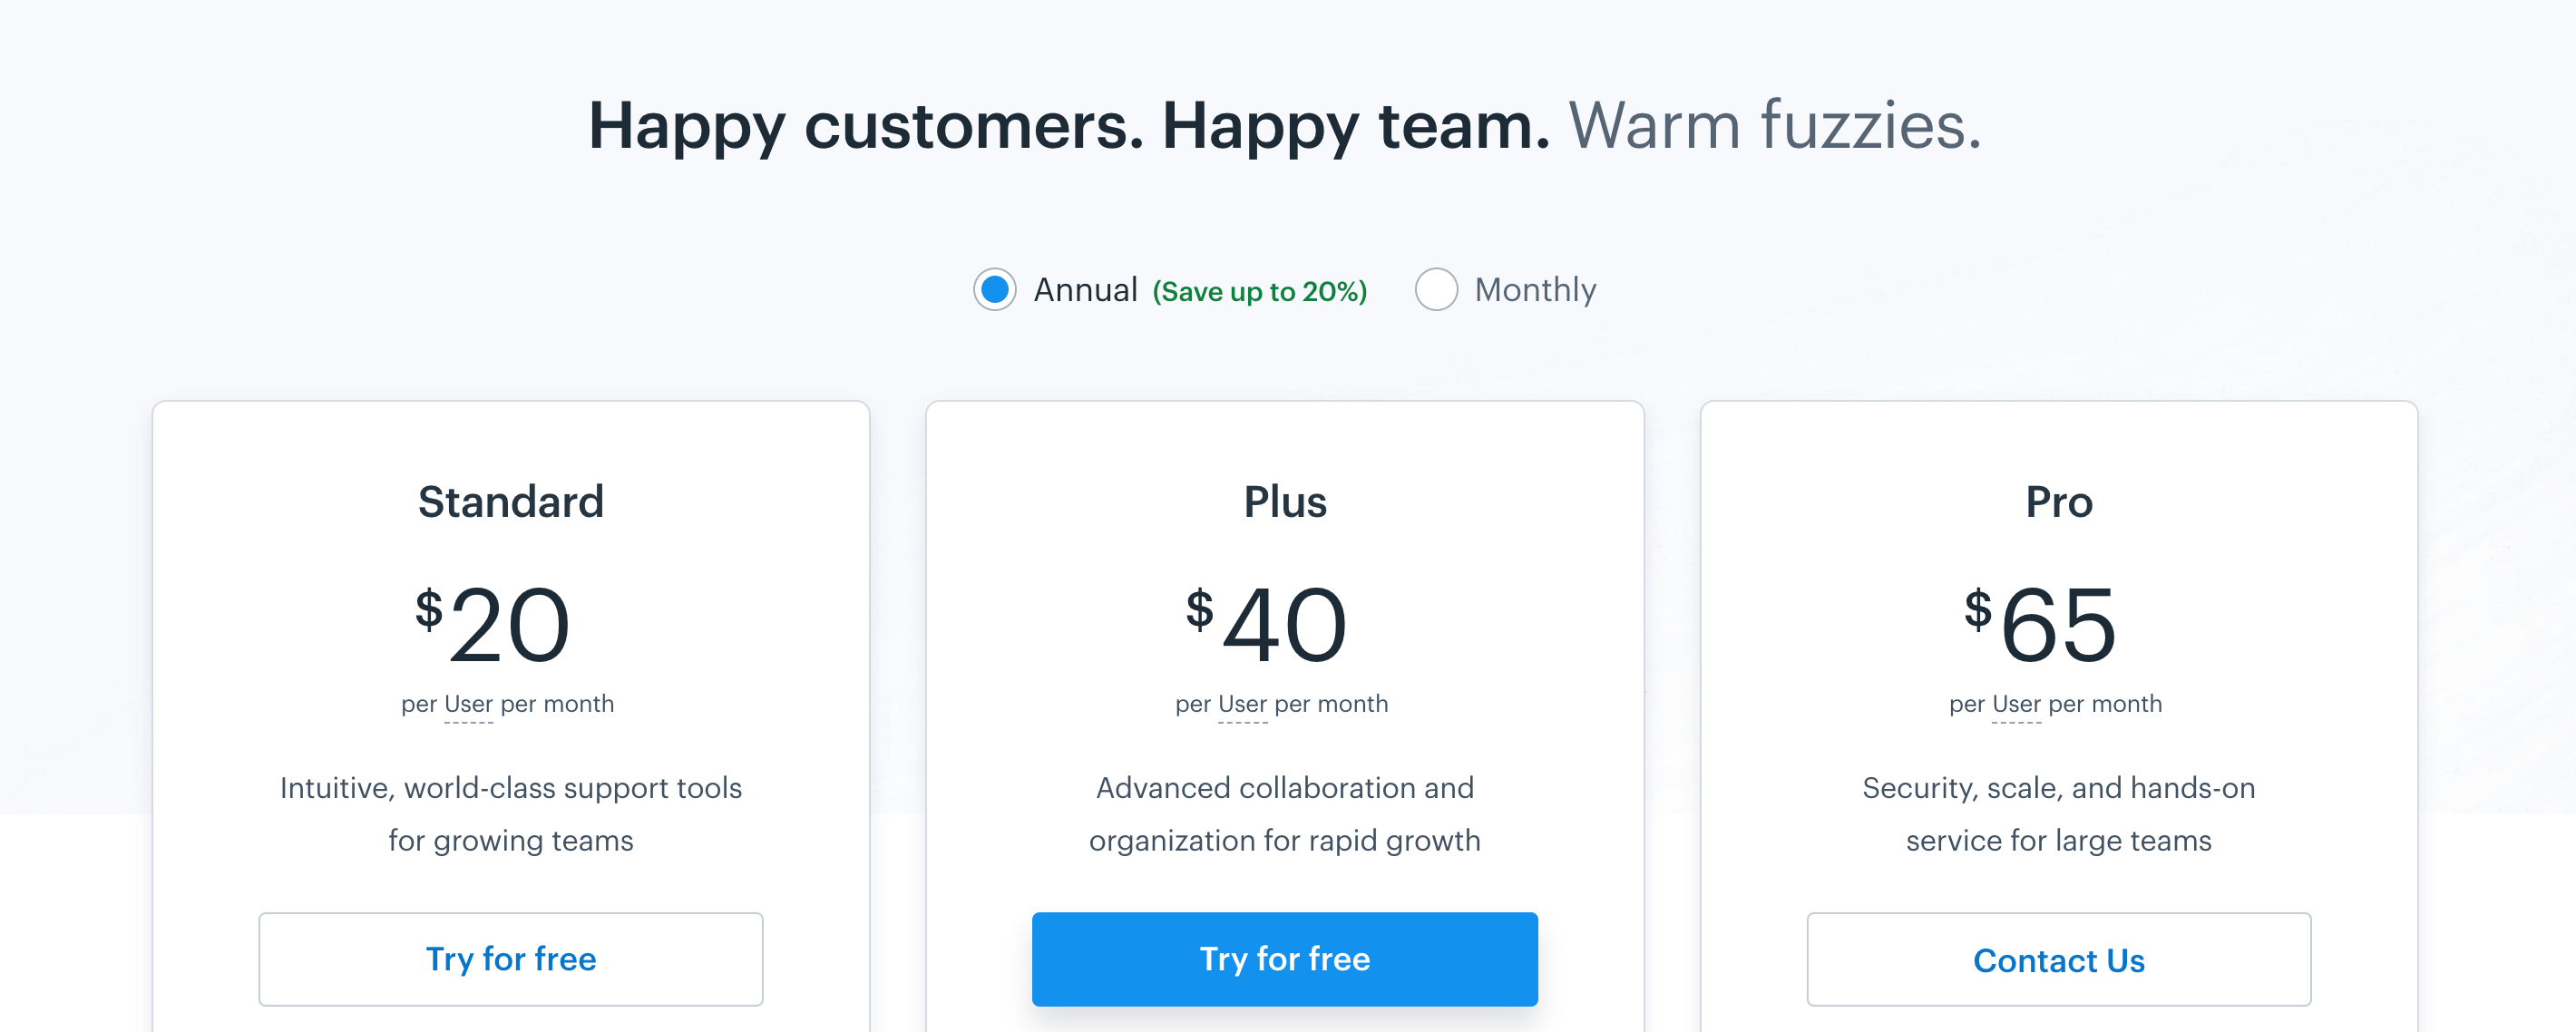Screen dimensions: 2576x1032
Task: Select the Plus plan heading
Action: (1285, 502)
